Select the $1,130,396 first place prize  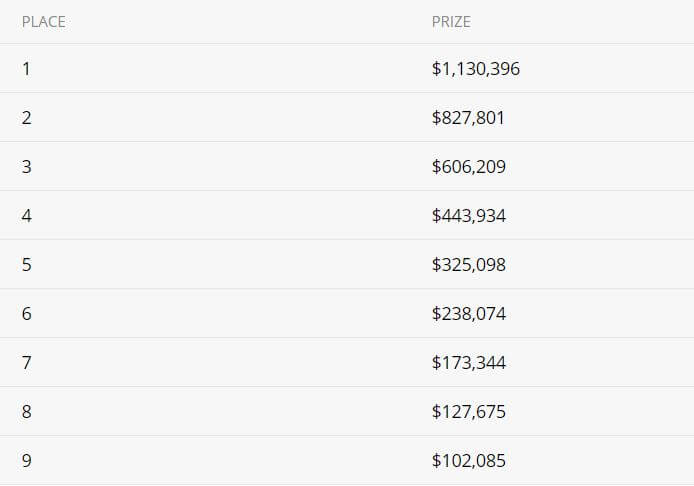coord(476,69)
